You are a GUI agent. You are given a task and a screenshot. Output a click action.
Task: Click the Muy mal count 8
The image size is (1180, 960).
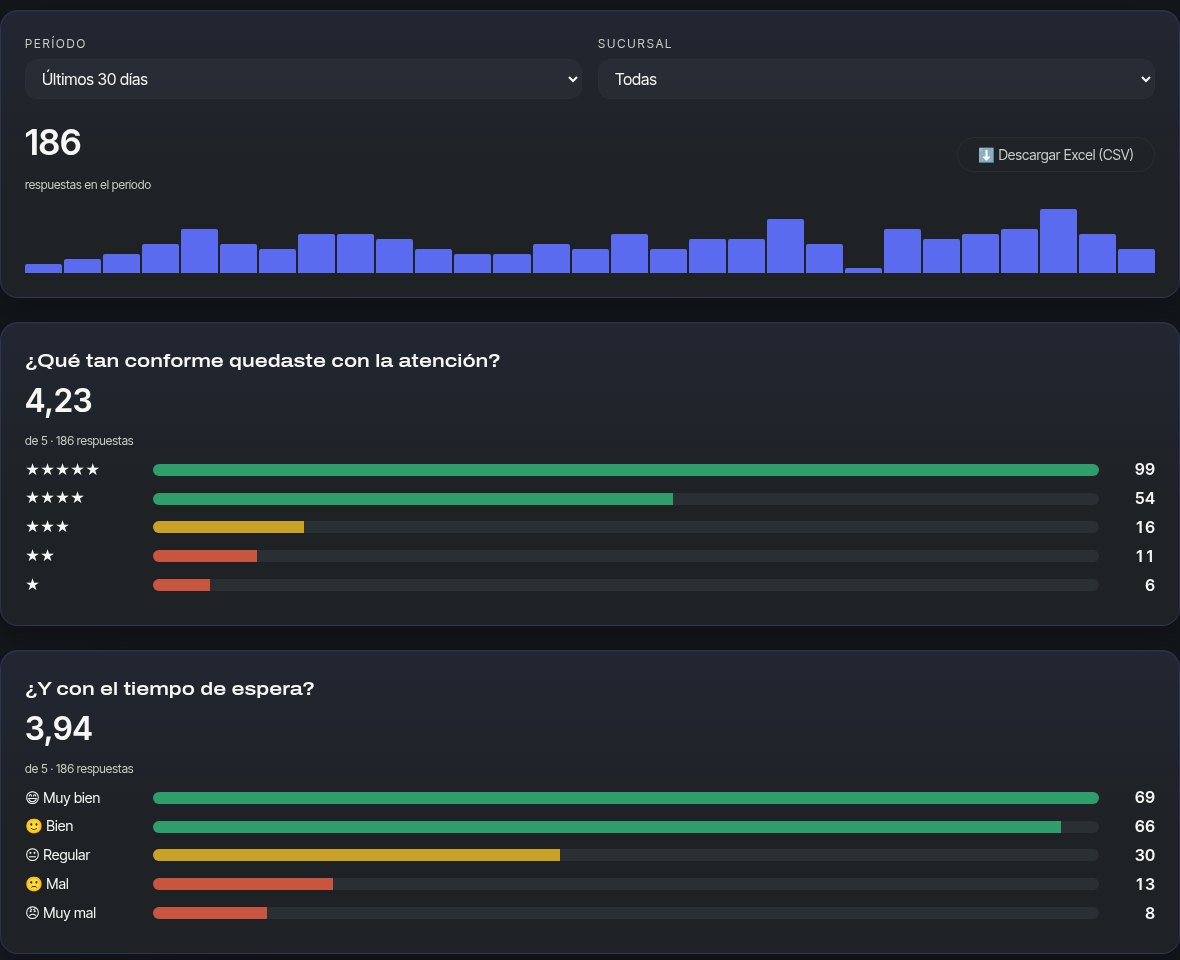[1150, 913]
